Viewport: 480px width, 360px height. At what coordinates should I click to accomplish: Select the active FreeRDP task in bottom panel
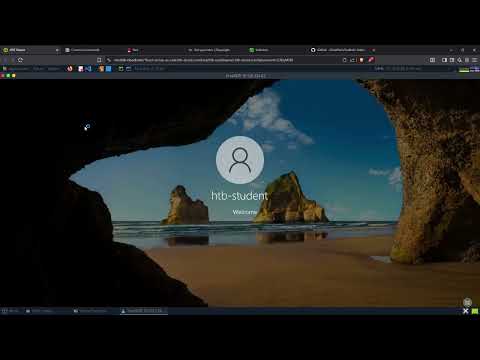pos(143,311)
